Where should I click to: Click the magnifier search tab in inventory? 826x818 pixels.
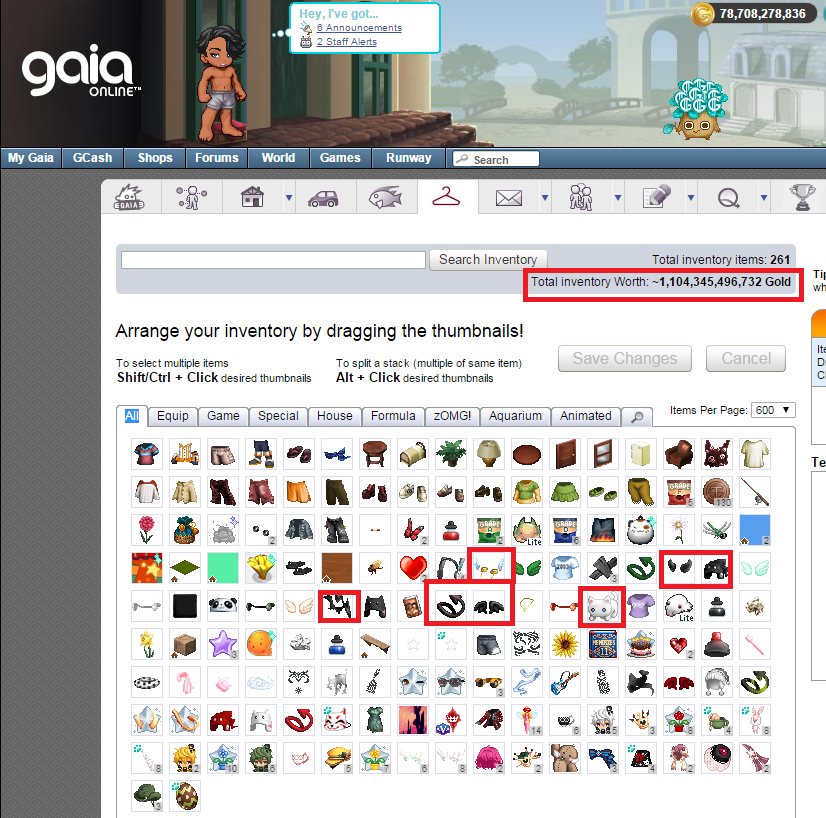[637, 417]
